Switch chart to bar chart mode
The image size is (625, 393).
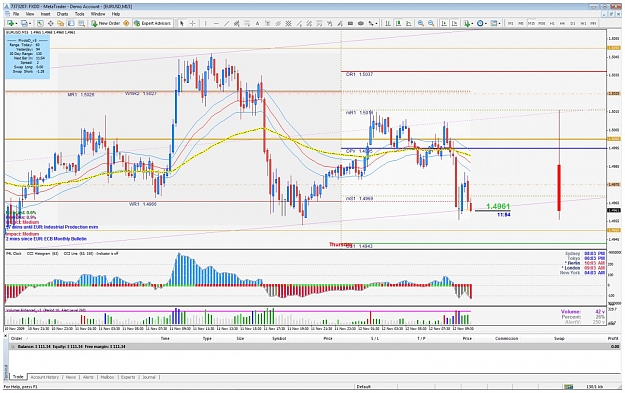(388, 23)
